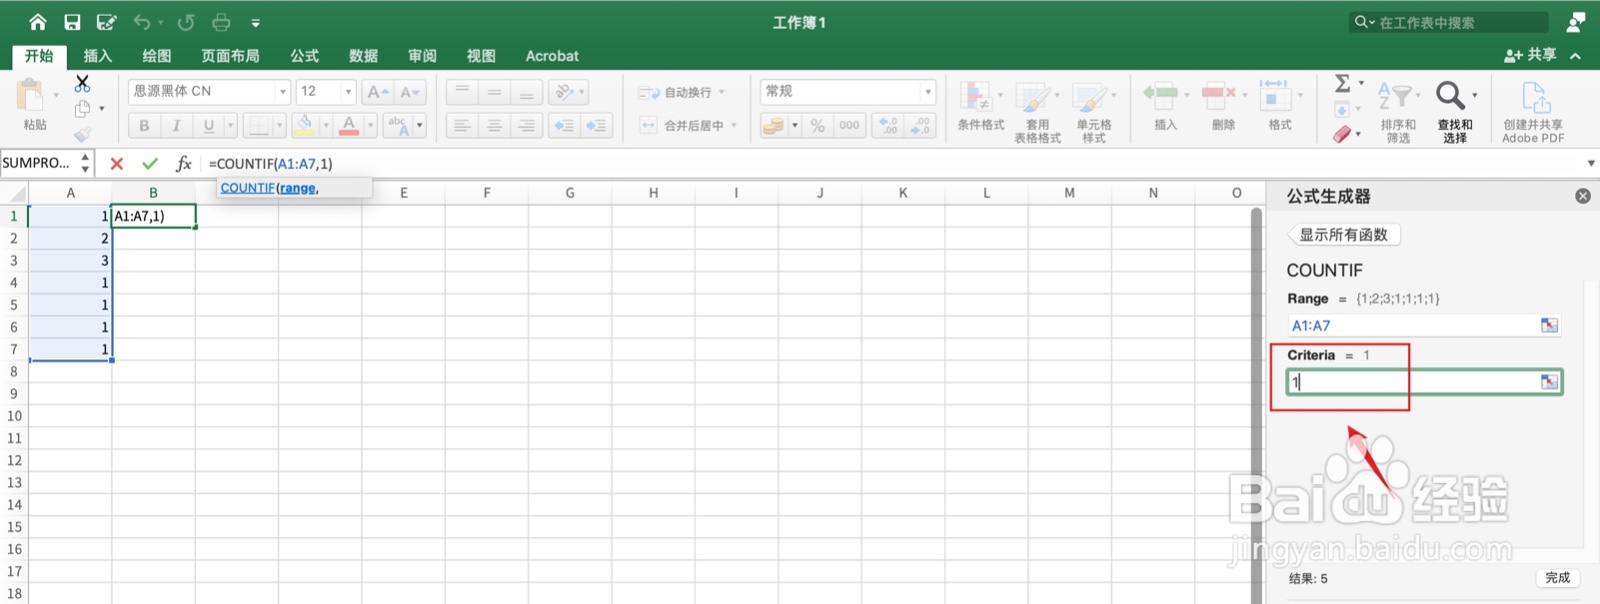The height and width of the screenshot is (604, 1600).
Task: Apply percent style format
Action: pyautogui.click(x=818, y=125)
